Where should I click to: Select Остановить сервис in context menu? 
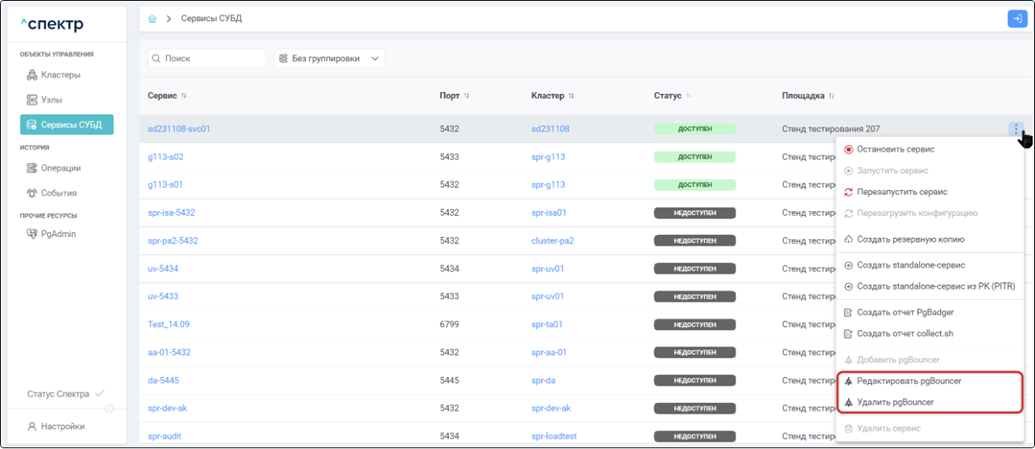(x=895, y=149)
